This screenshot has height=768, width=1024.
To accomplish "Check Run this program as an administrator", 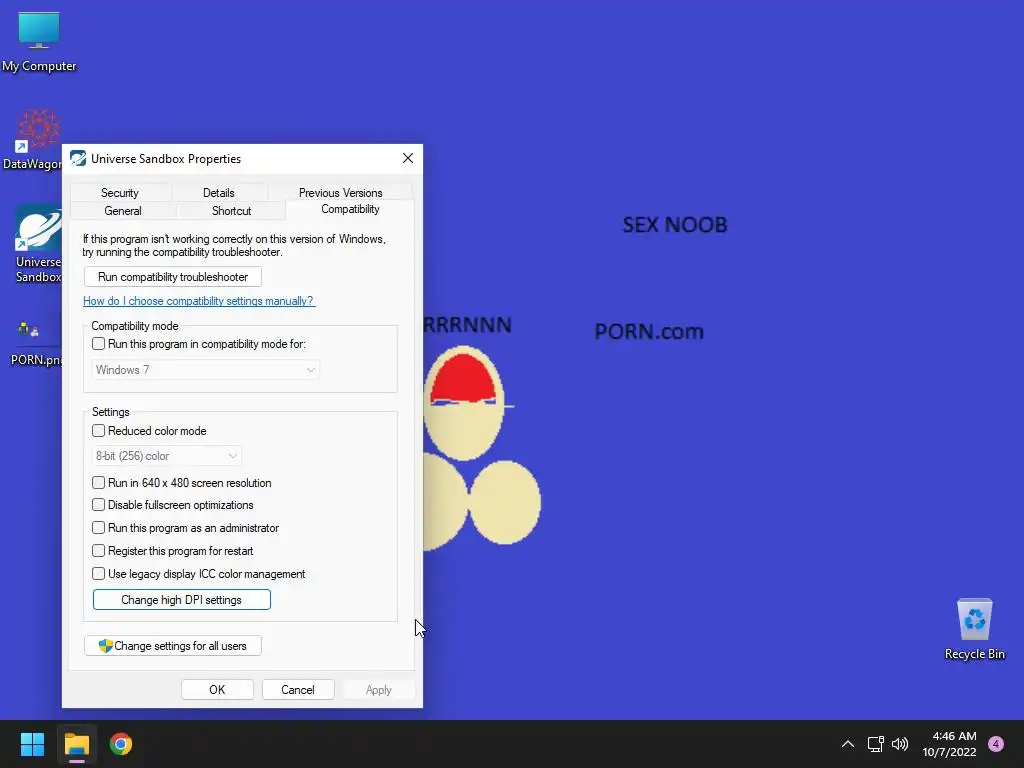I will (99, 528).
